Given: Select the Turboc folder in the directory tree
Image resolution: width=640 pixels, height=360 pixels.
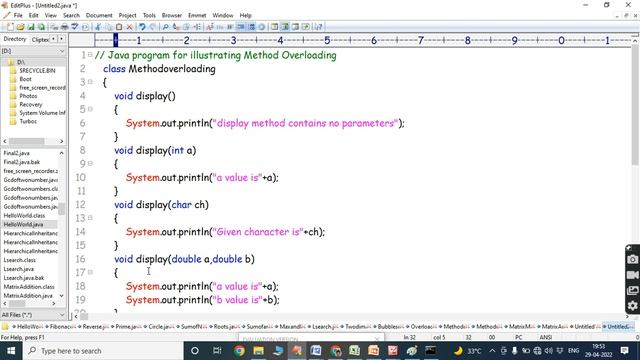Looking at the screenshot, I should tap(28, 121).
